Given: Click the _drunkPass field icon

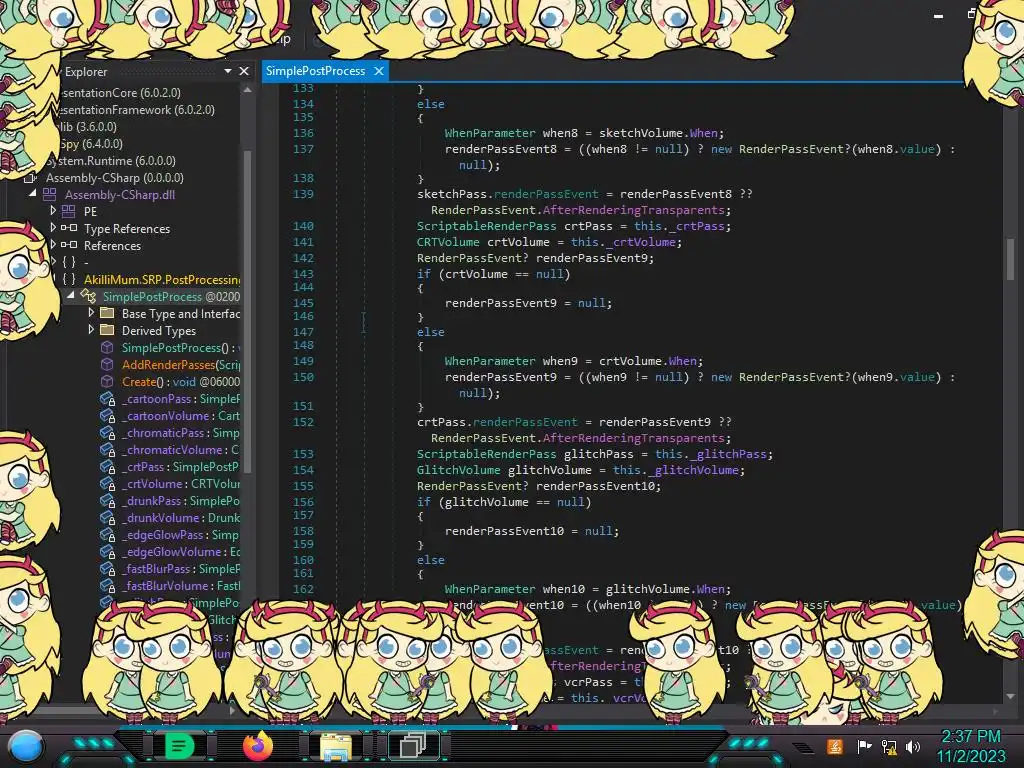Looking at the screenshot, I should [107, 500].
